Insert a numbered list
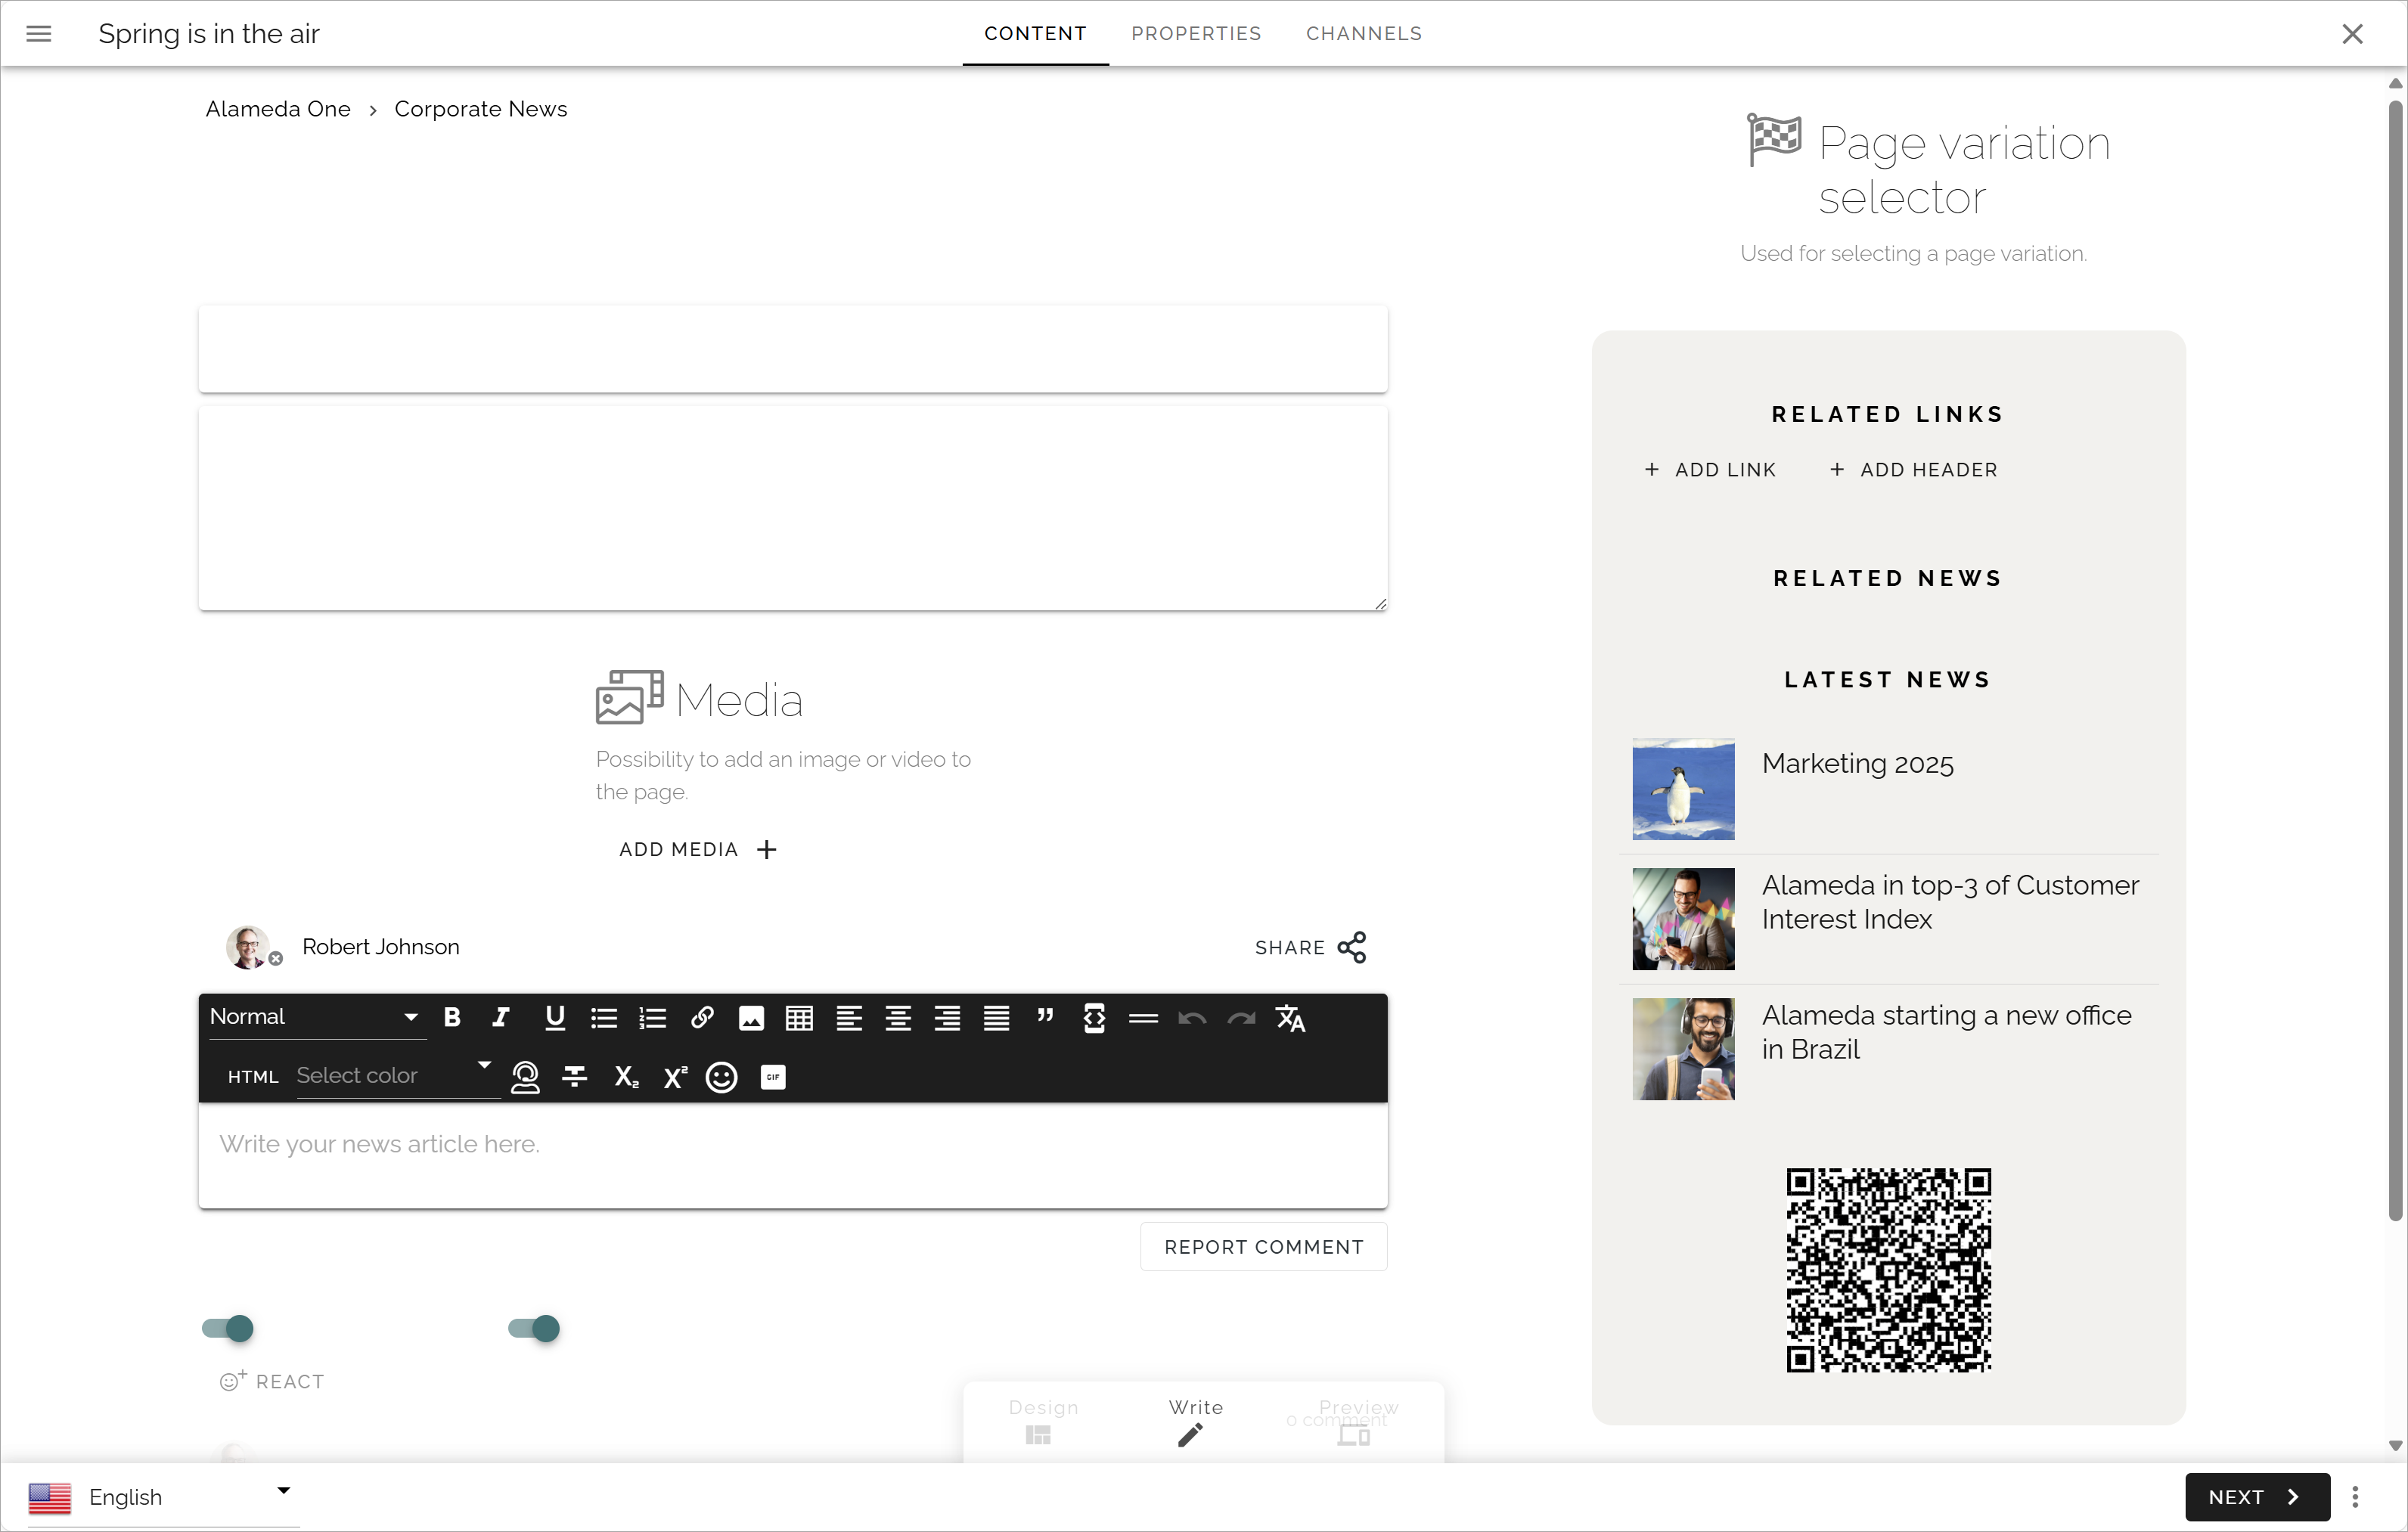 coord(653,1018)
